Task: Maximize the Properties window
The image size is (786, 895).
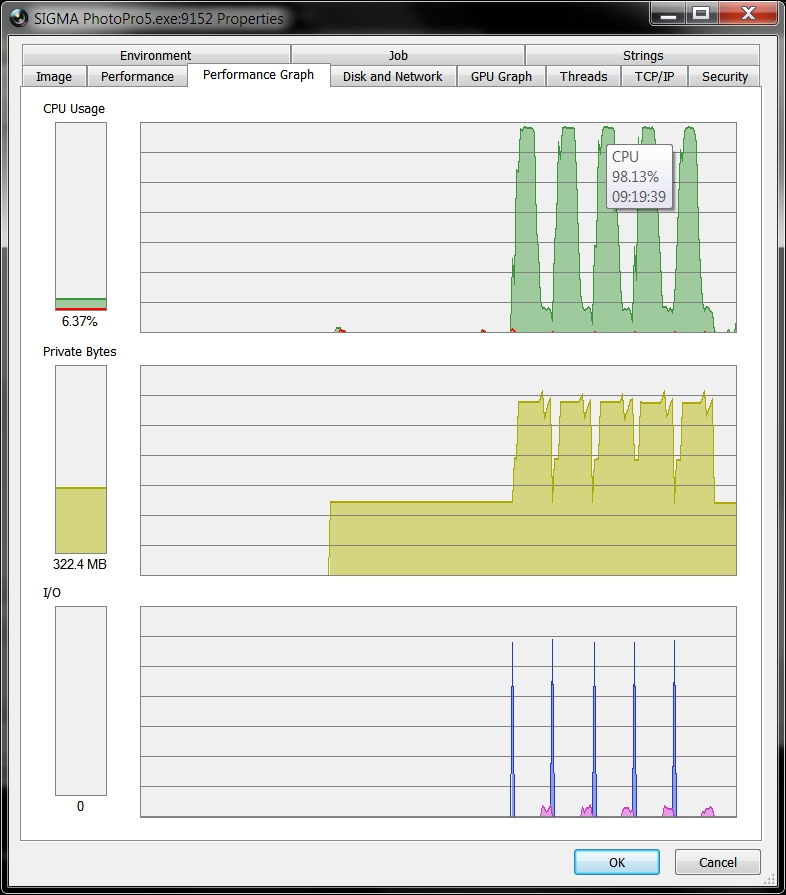Action: tap(702, 14)
